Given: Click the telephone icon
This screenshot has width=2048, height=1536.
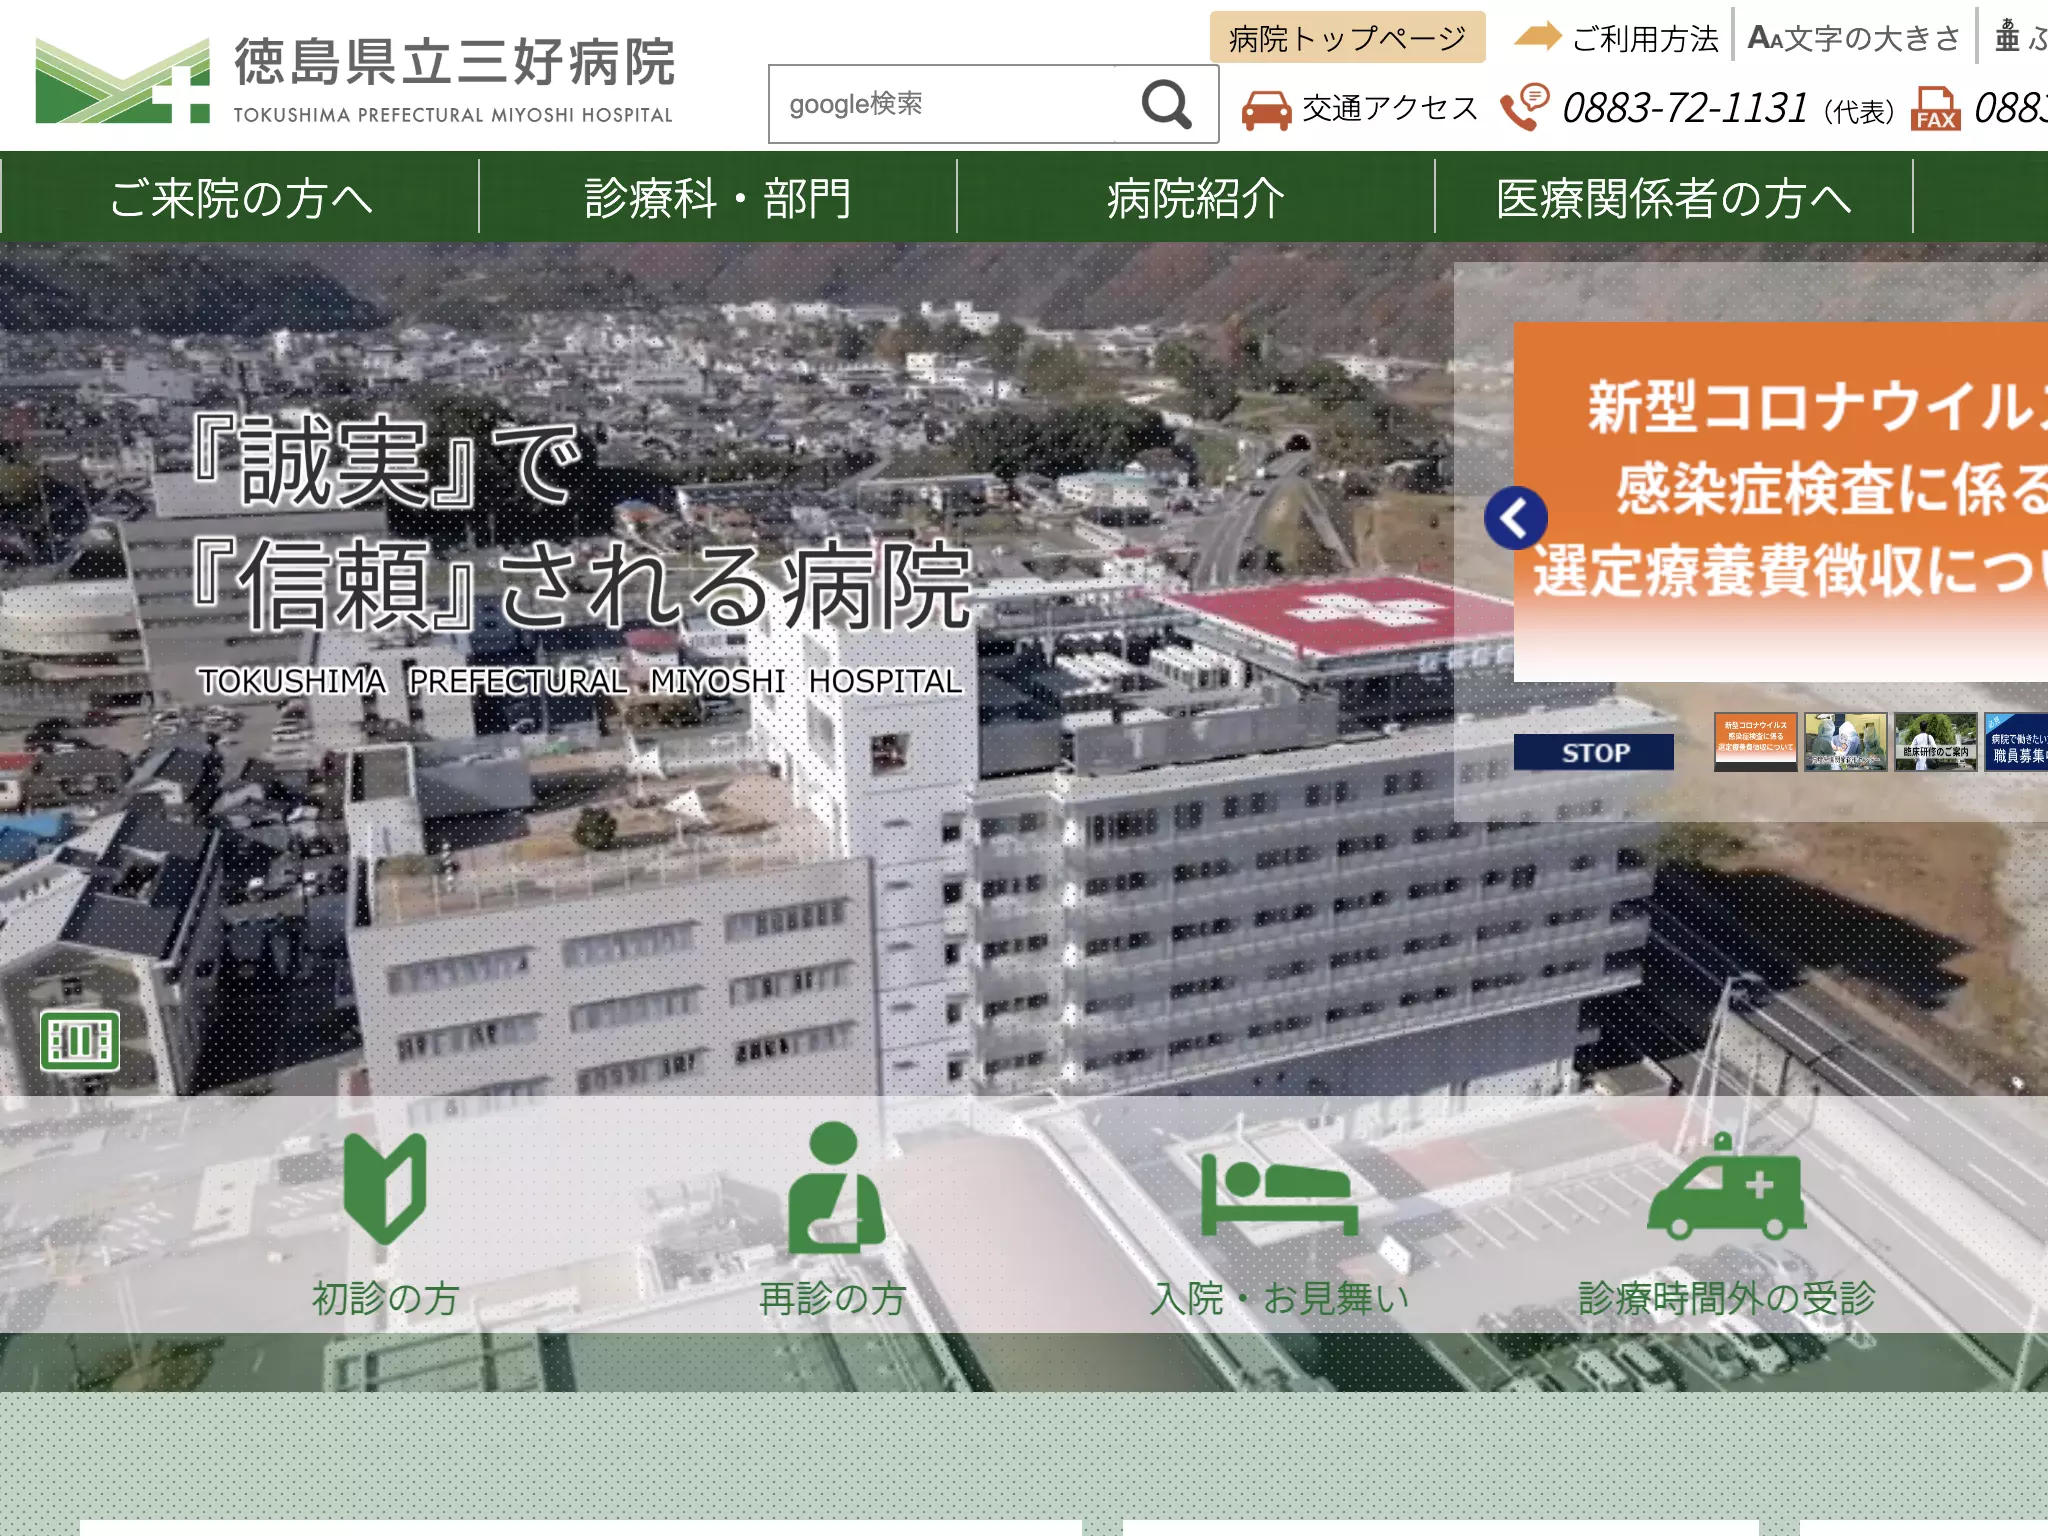Looking at the screenshot, I should 1525,108.
